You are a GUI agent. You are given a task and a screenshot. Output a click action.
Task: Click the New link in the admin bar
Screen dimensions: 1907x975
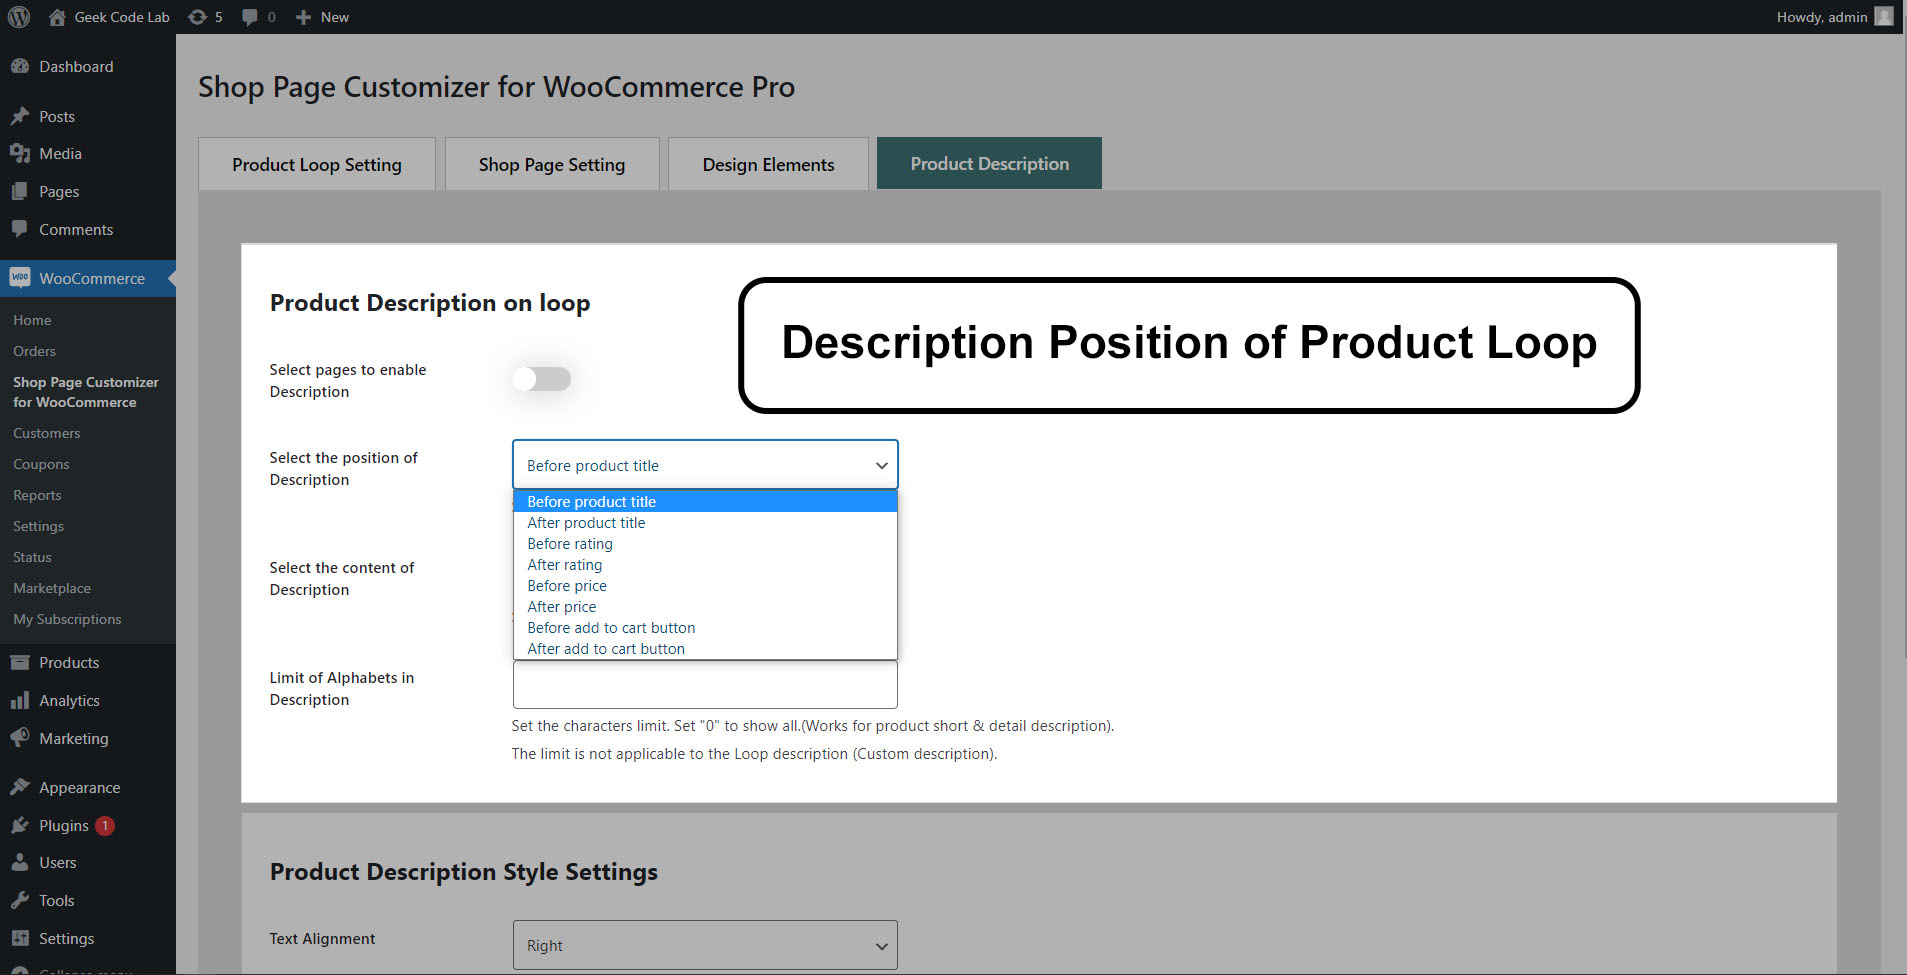[x=335, y=17]
